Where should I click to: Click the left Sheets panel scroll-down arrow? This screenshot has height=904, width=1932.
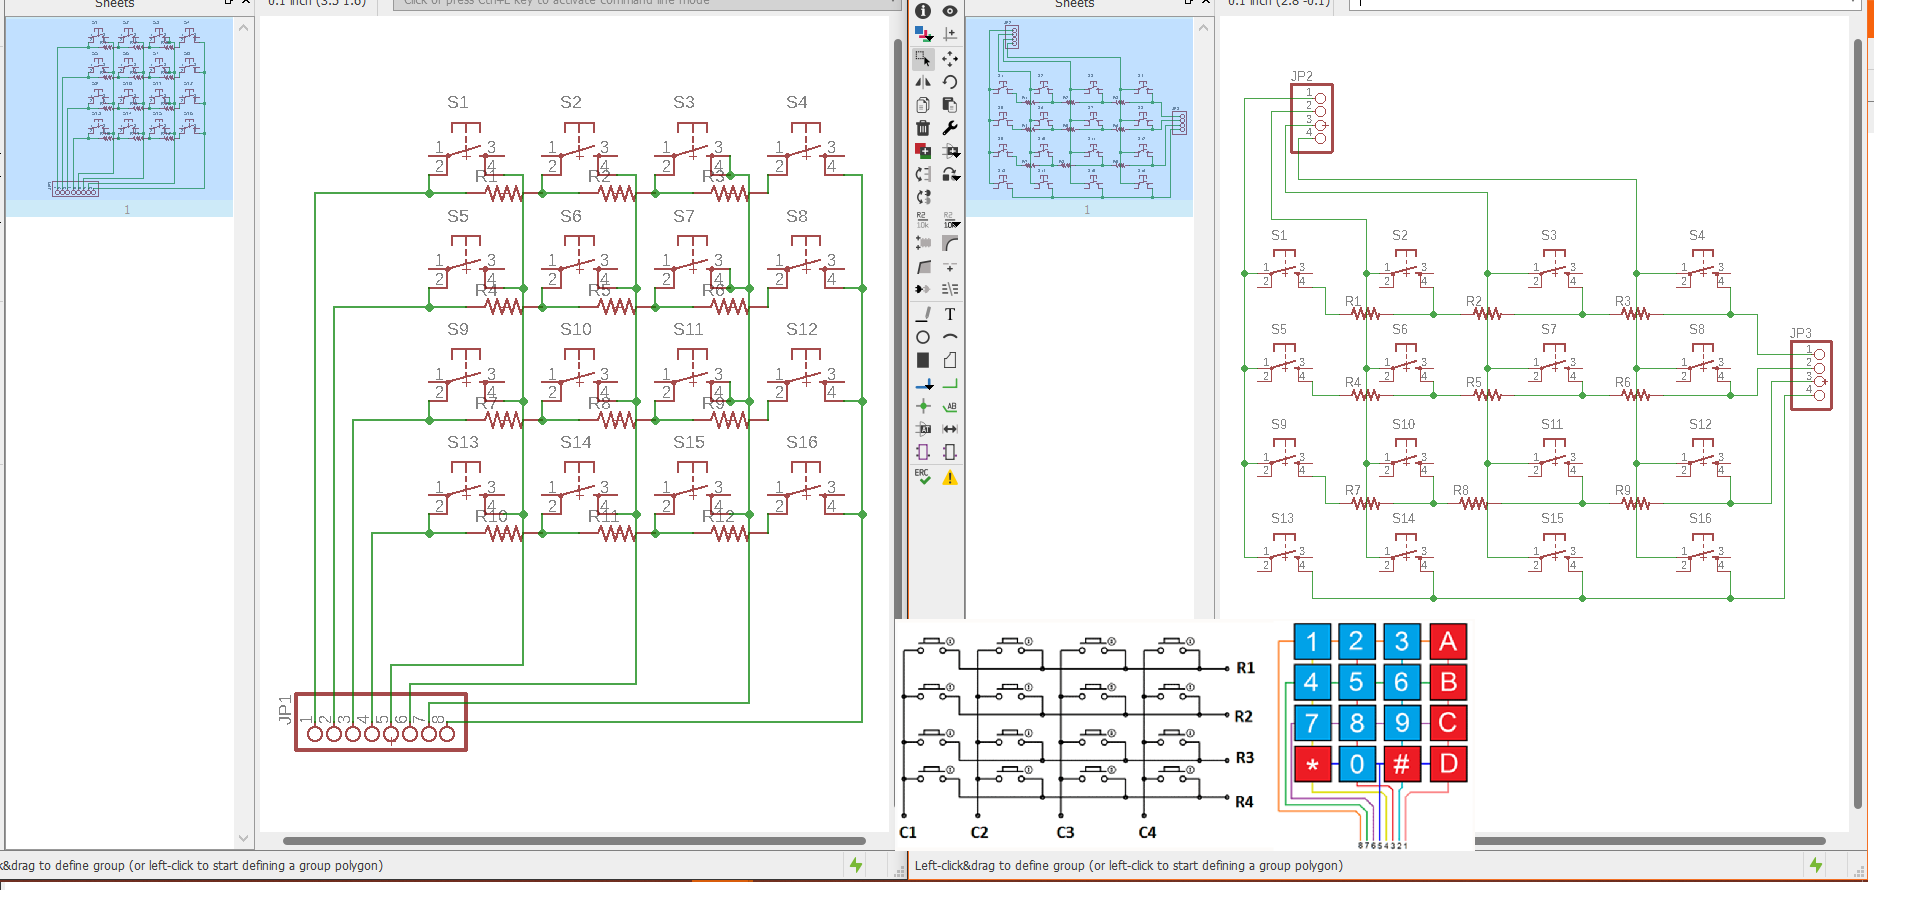(x=244, y=839)
